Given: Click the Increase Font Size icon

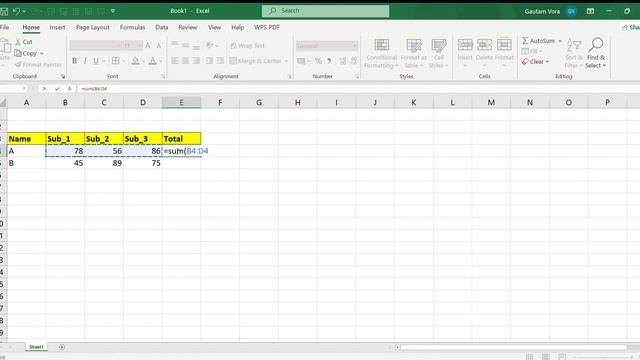Looking at the screenshot, I should tap(148, 45).
